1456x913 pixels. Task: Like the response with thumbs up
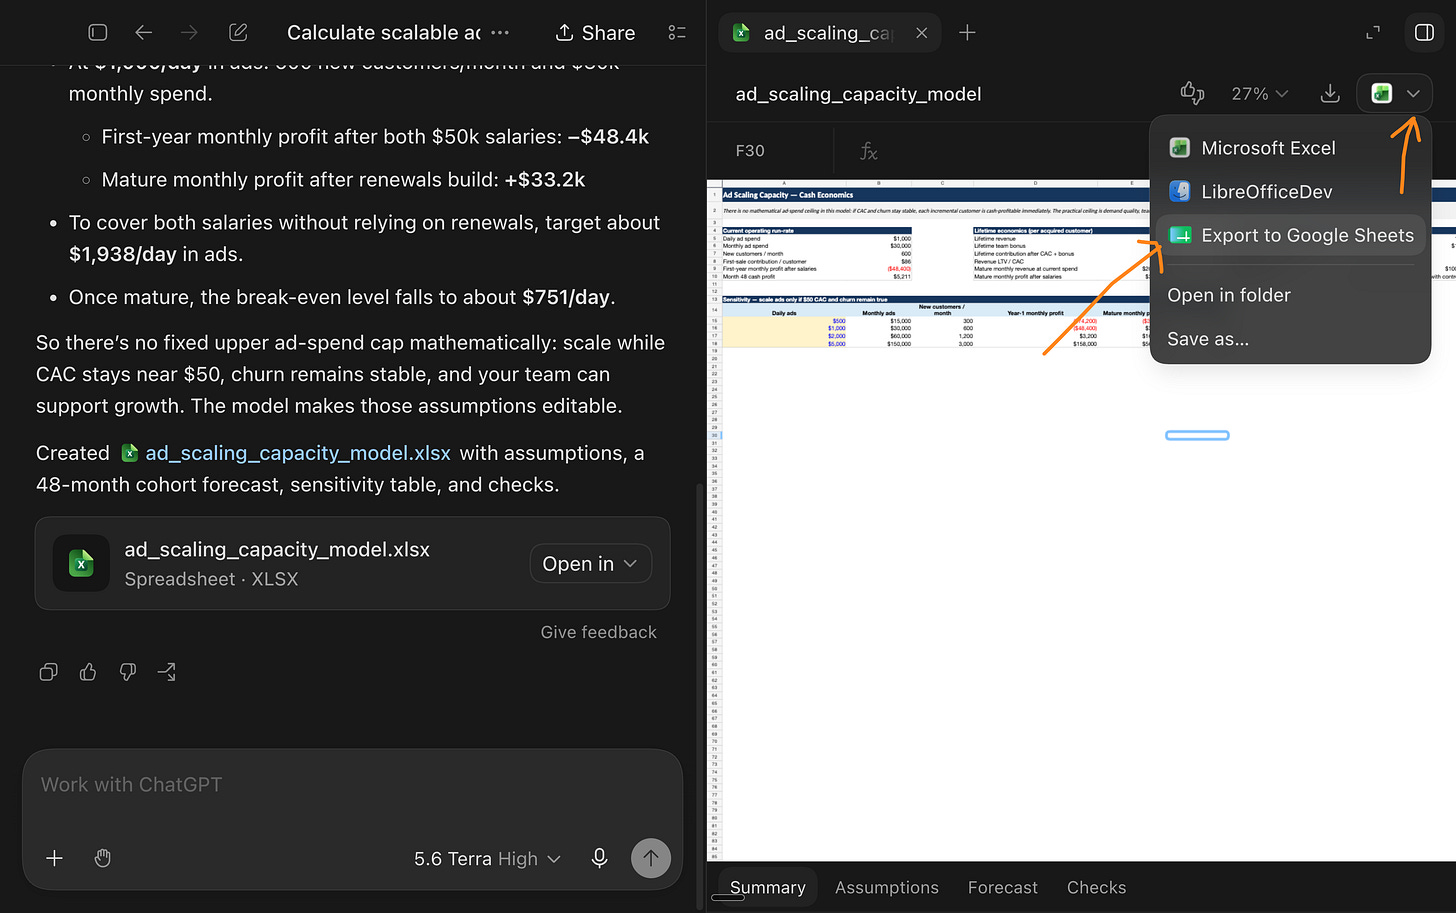tap(88, 672)
